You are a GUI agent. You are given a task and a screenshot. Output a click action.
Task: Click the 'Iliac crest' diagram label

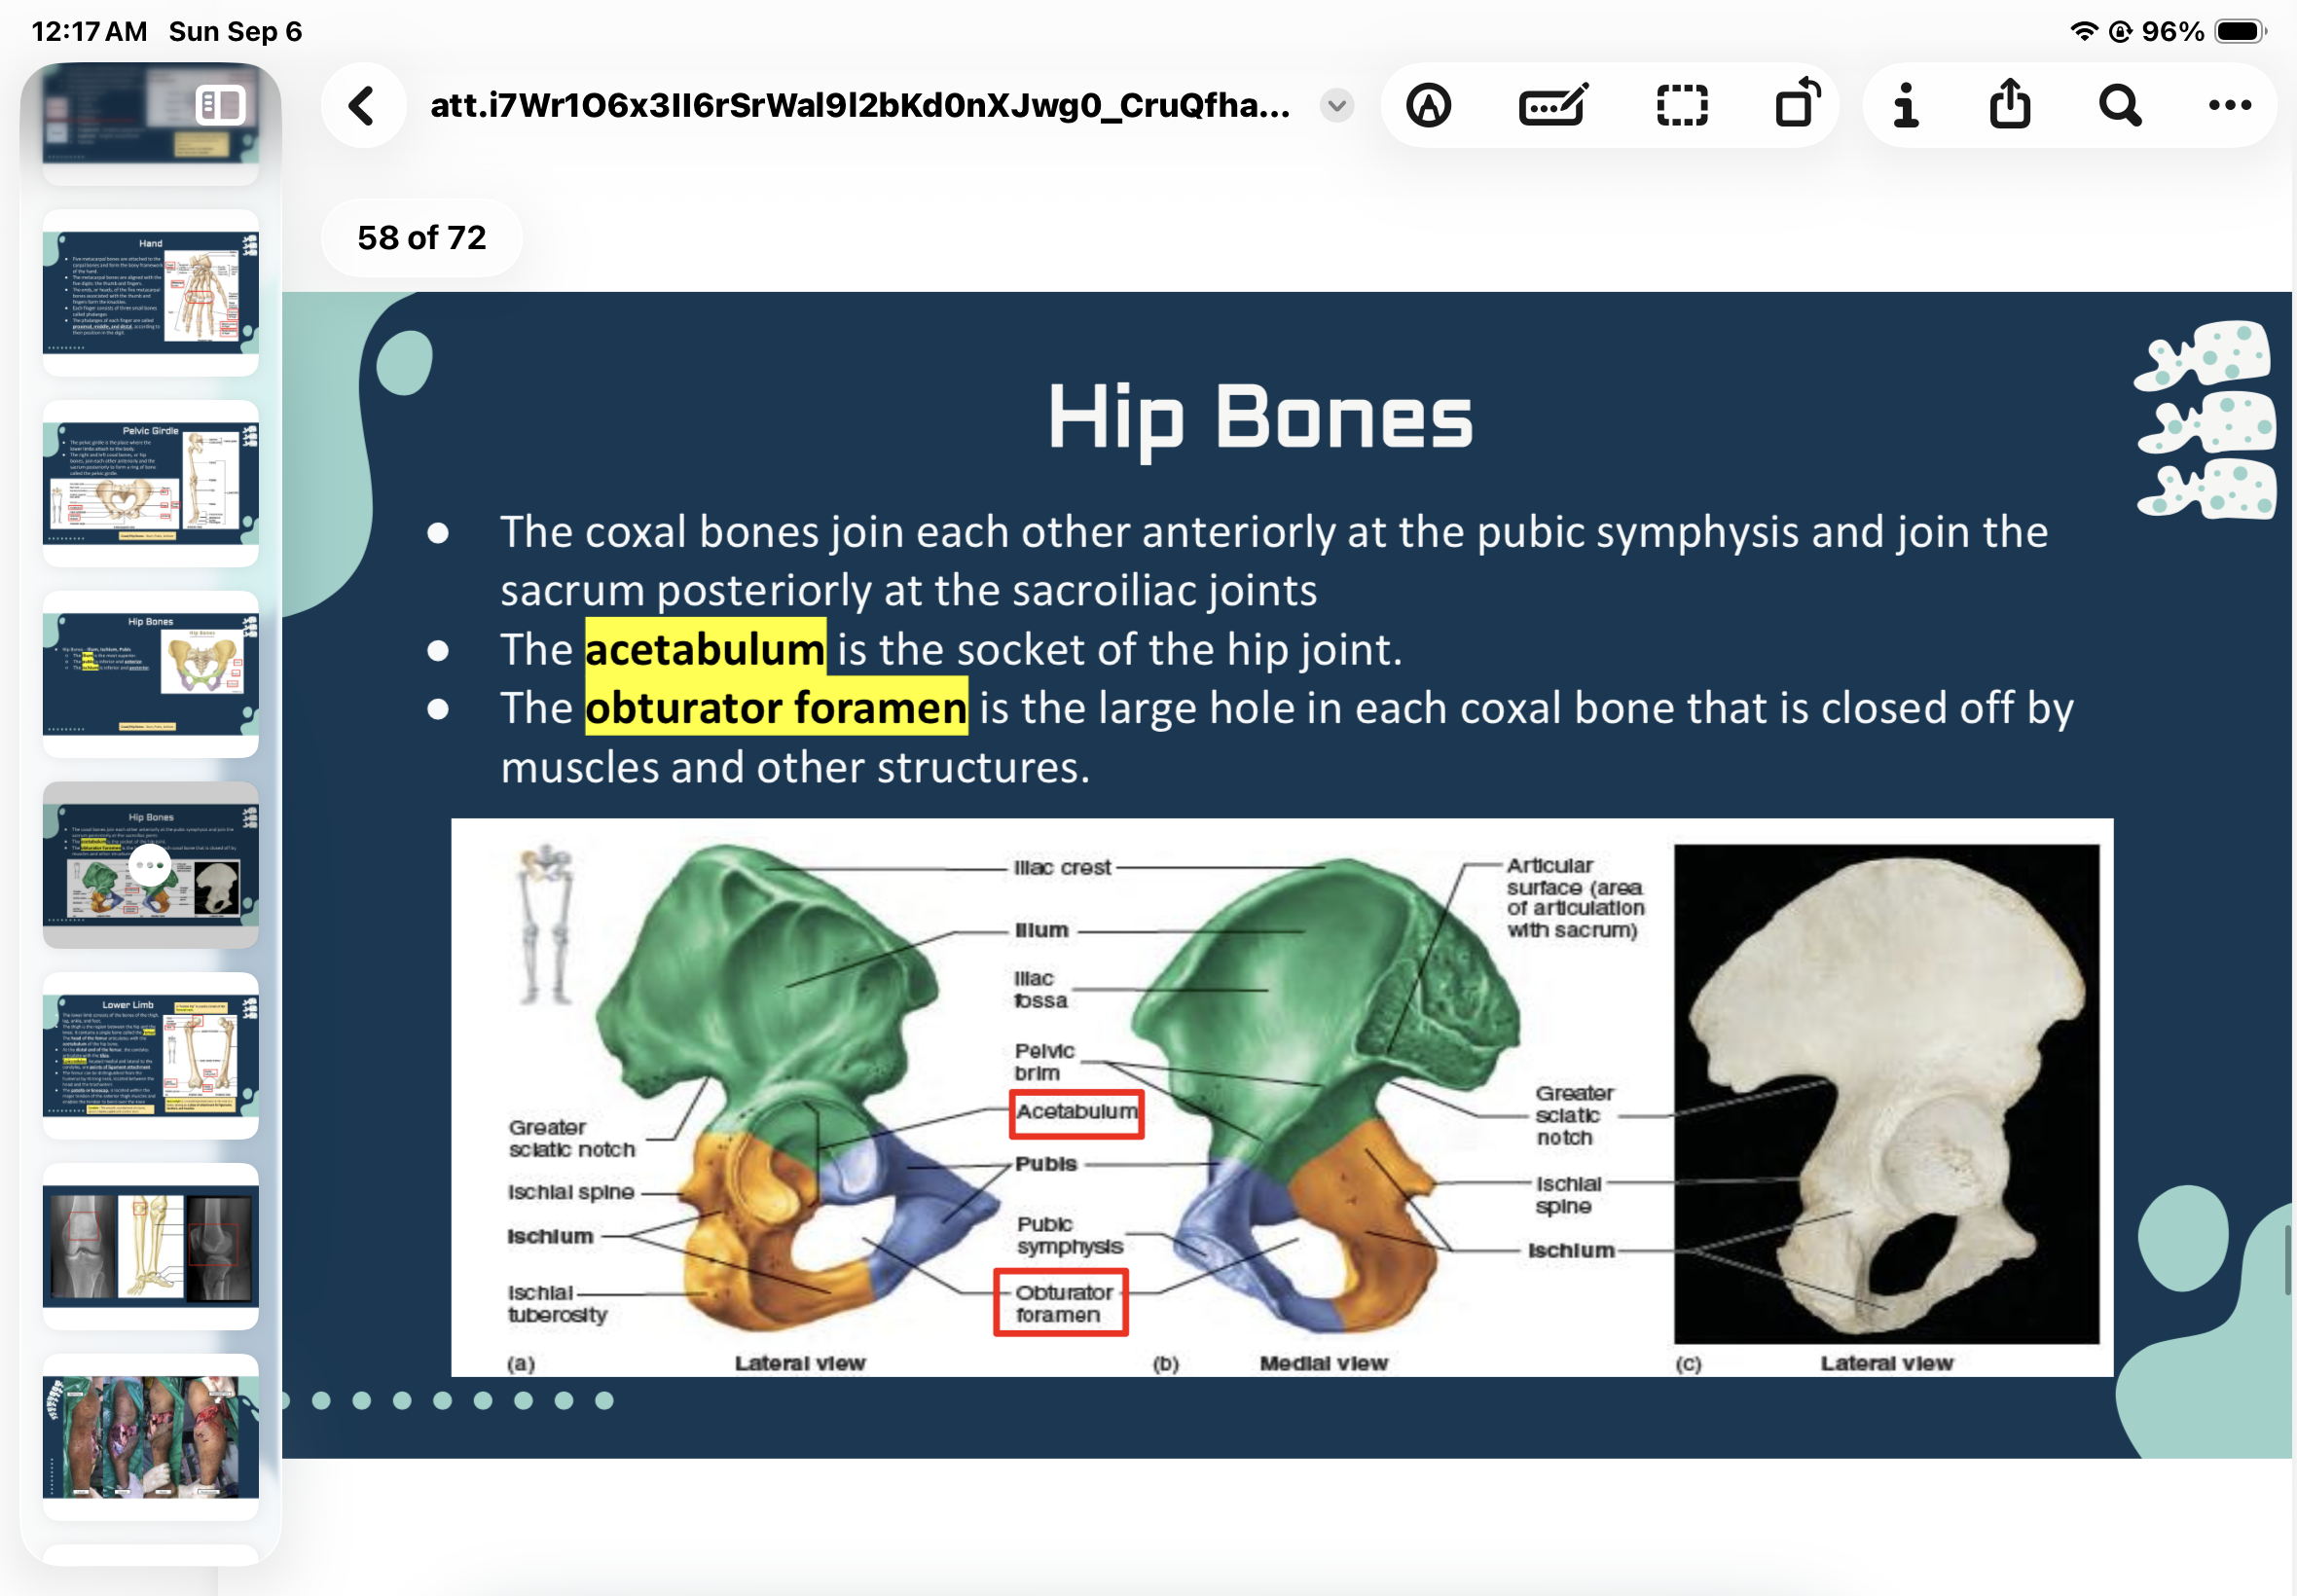(x=1062, y=867)
